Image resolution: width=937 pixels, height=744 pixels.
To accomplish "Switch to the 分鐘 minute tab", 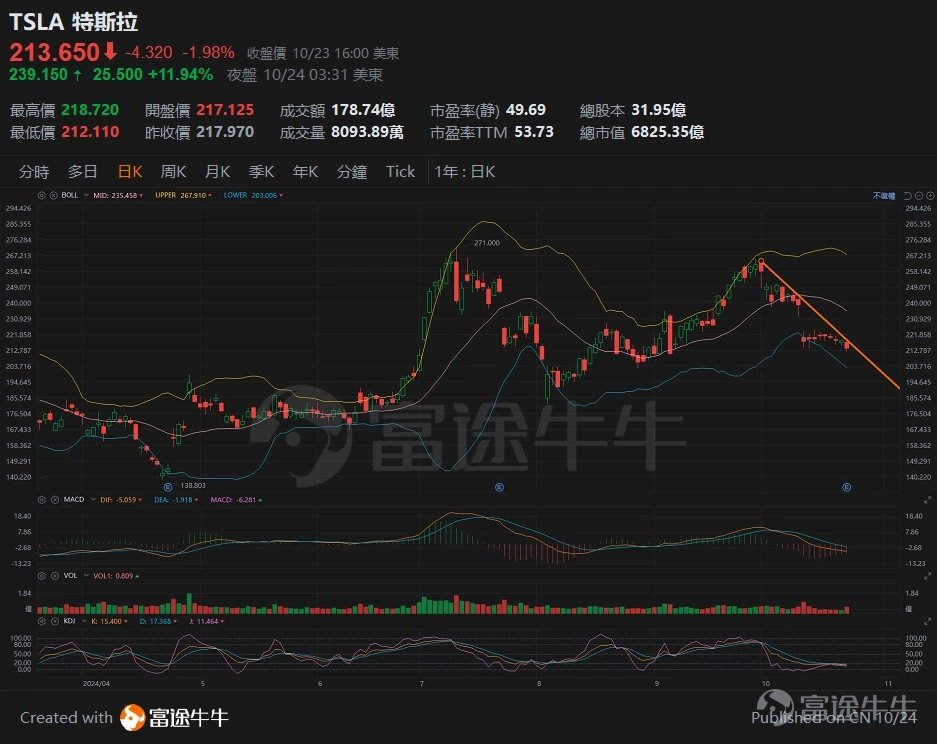I will 352,172.
